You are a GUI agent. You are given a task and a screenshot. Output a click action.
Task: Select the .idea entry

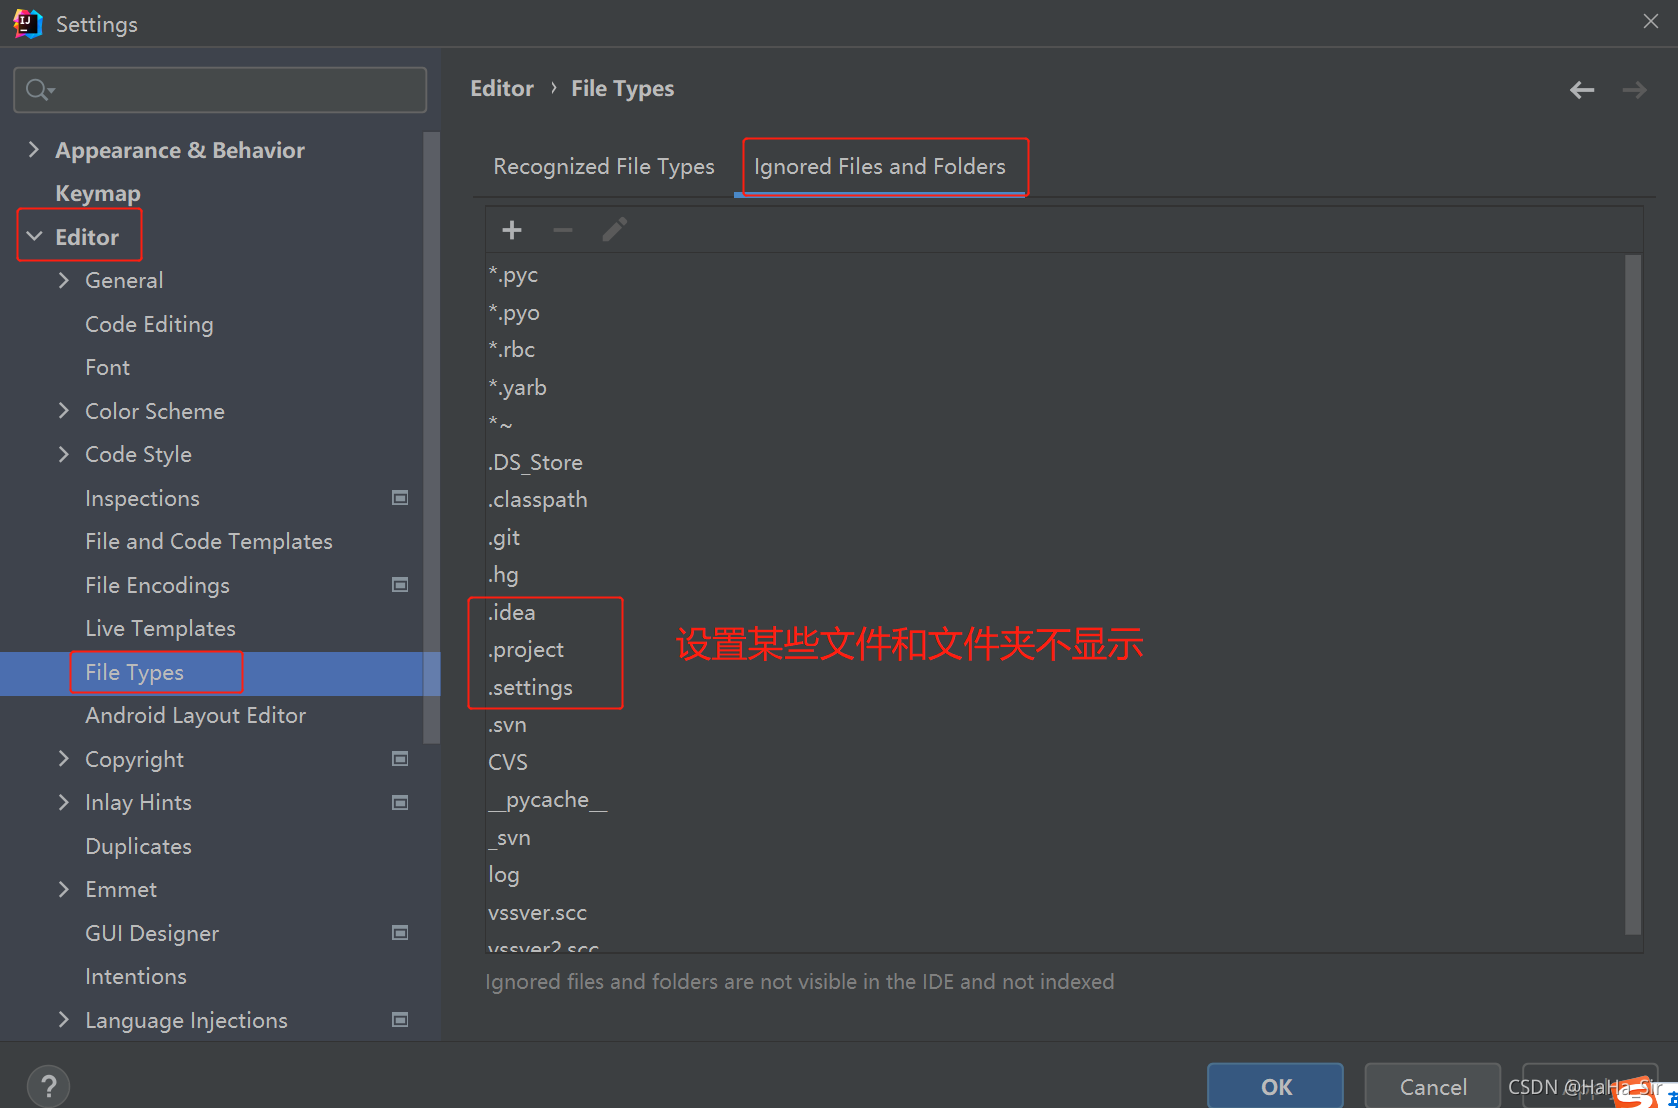(511, 612)
